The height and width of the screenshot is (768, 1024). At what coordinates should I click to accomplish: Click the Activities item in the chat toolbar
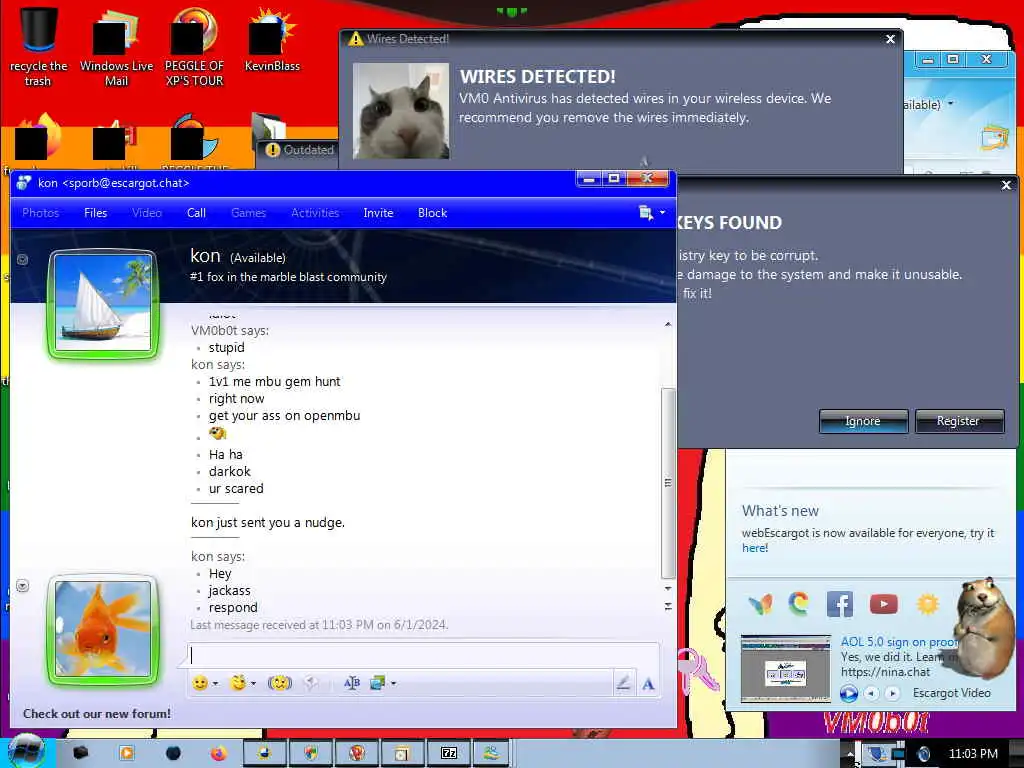coord(315,213)
